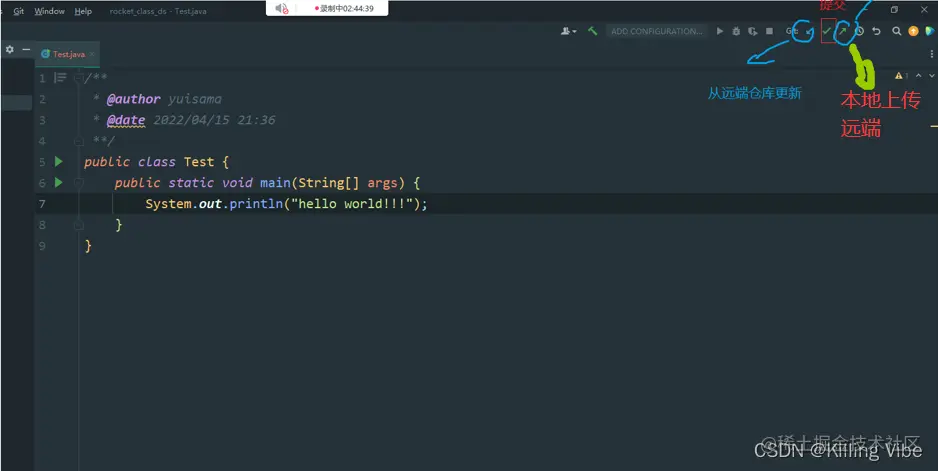
Task: Push commits with the green arrow
Action: coord(842,31)
